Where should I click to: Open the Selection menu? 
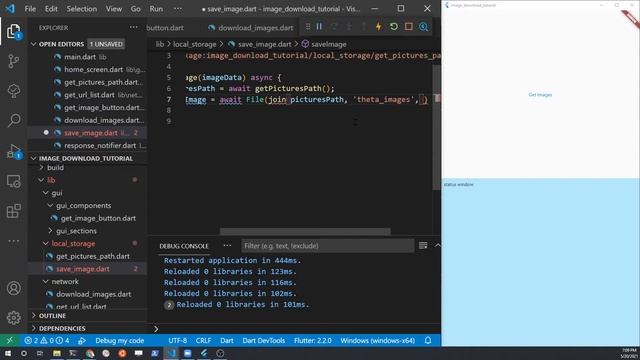tap(82, 9)
